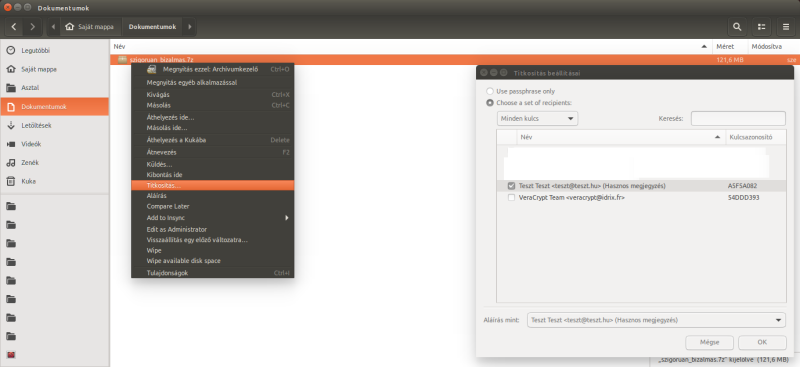Check the VeraCrypt Team recipient checkbox
The image size is (800, 367).
click(x=511, y=198)
